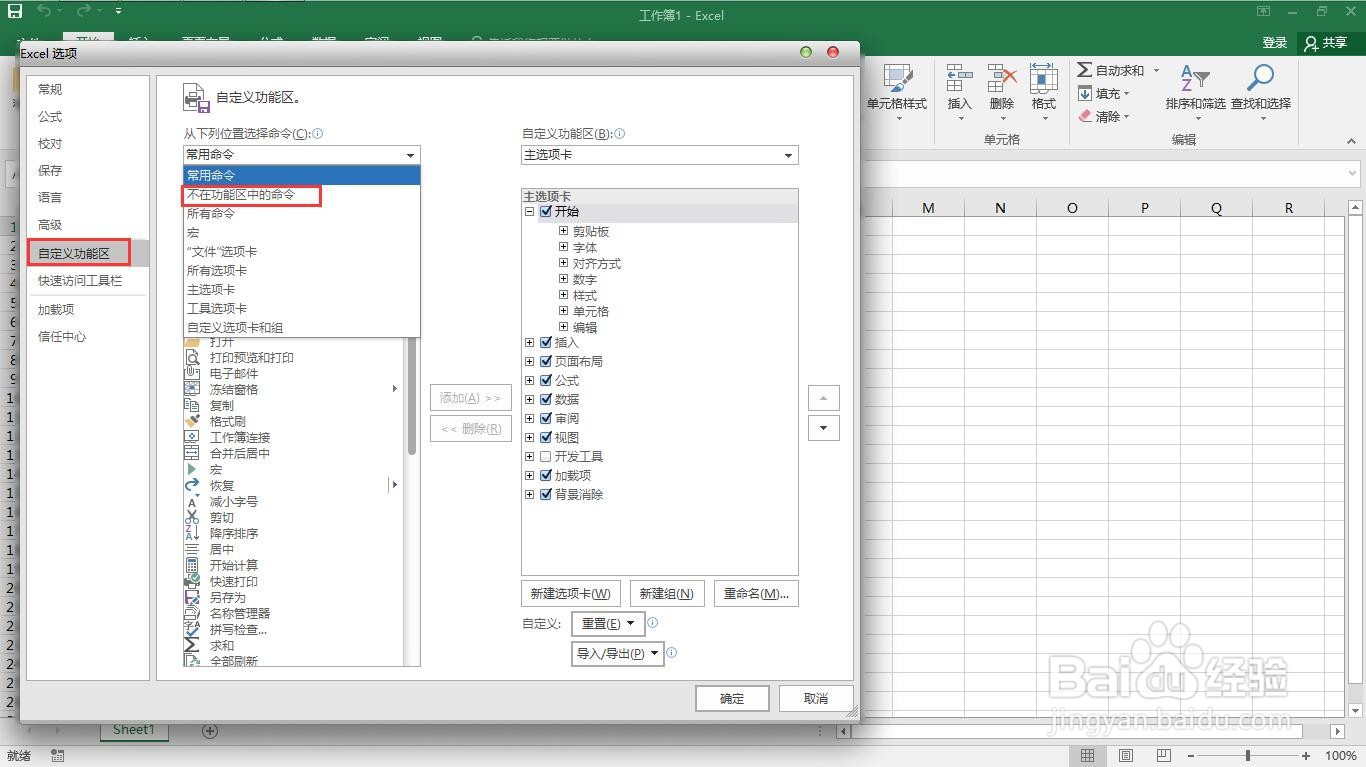Uncheck the 页面布局 tab checkbox
The width and height of the screenshot is (1366, 767).
545,361
